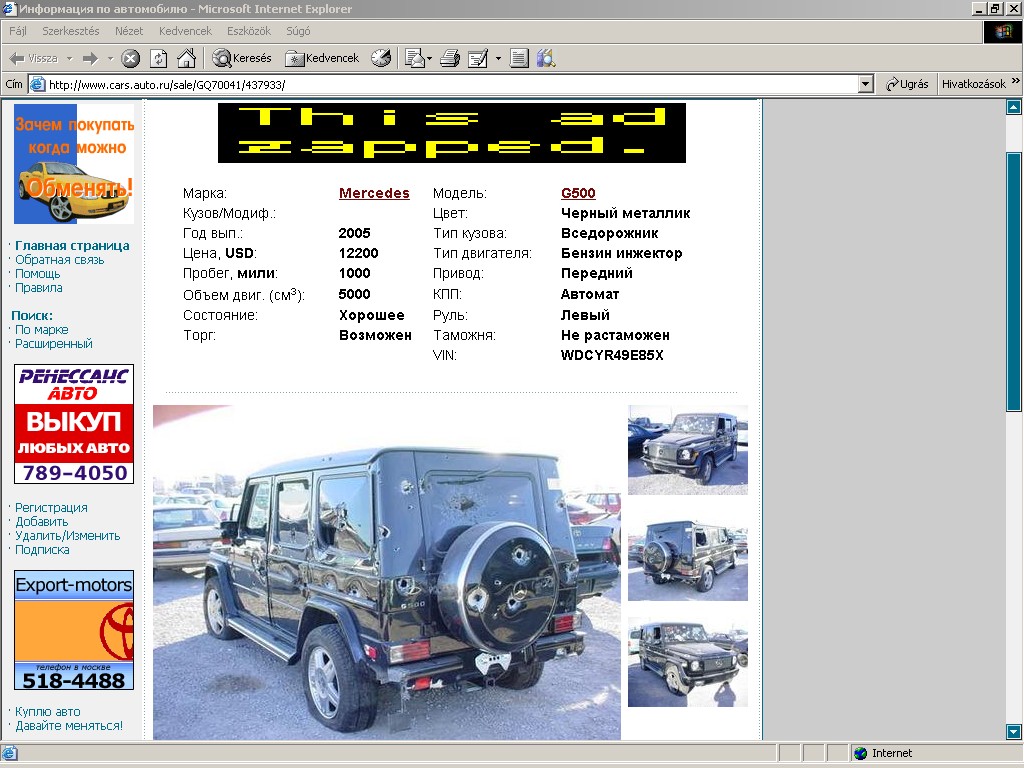1024x768 pixels.
Task: Click the Edit page toolbar icon
Action: coord(478,59)
